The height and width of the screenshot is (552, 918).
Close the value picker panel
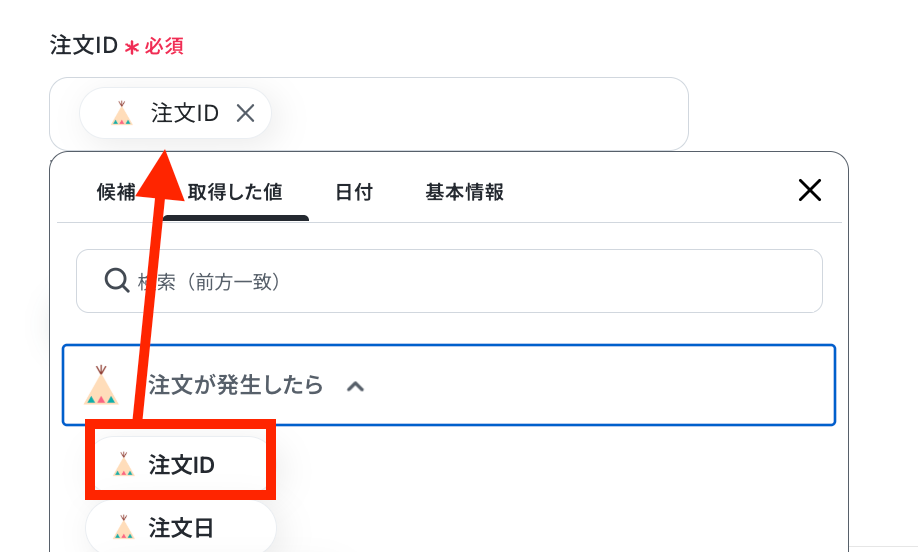click(x=810, y=190)
